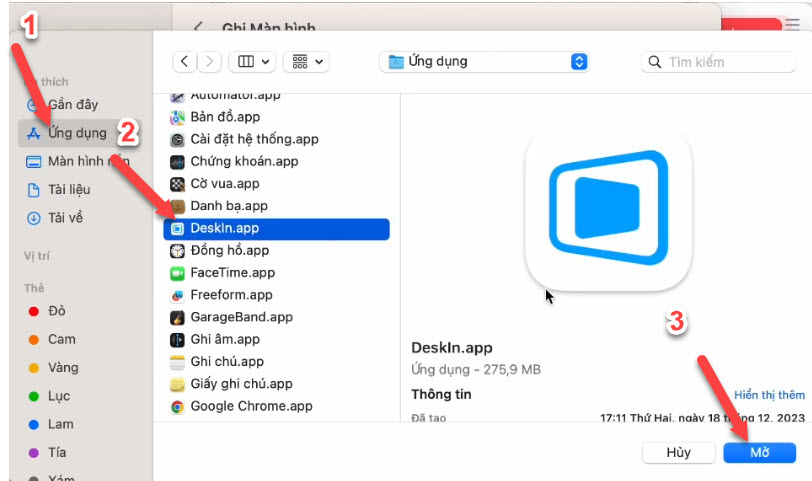Image resolution: width=812 pixels, height=481 pixels.
Task: Click the large DeskIn preview icon
Action: tap(608, 208)
